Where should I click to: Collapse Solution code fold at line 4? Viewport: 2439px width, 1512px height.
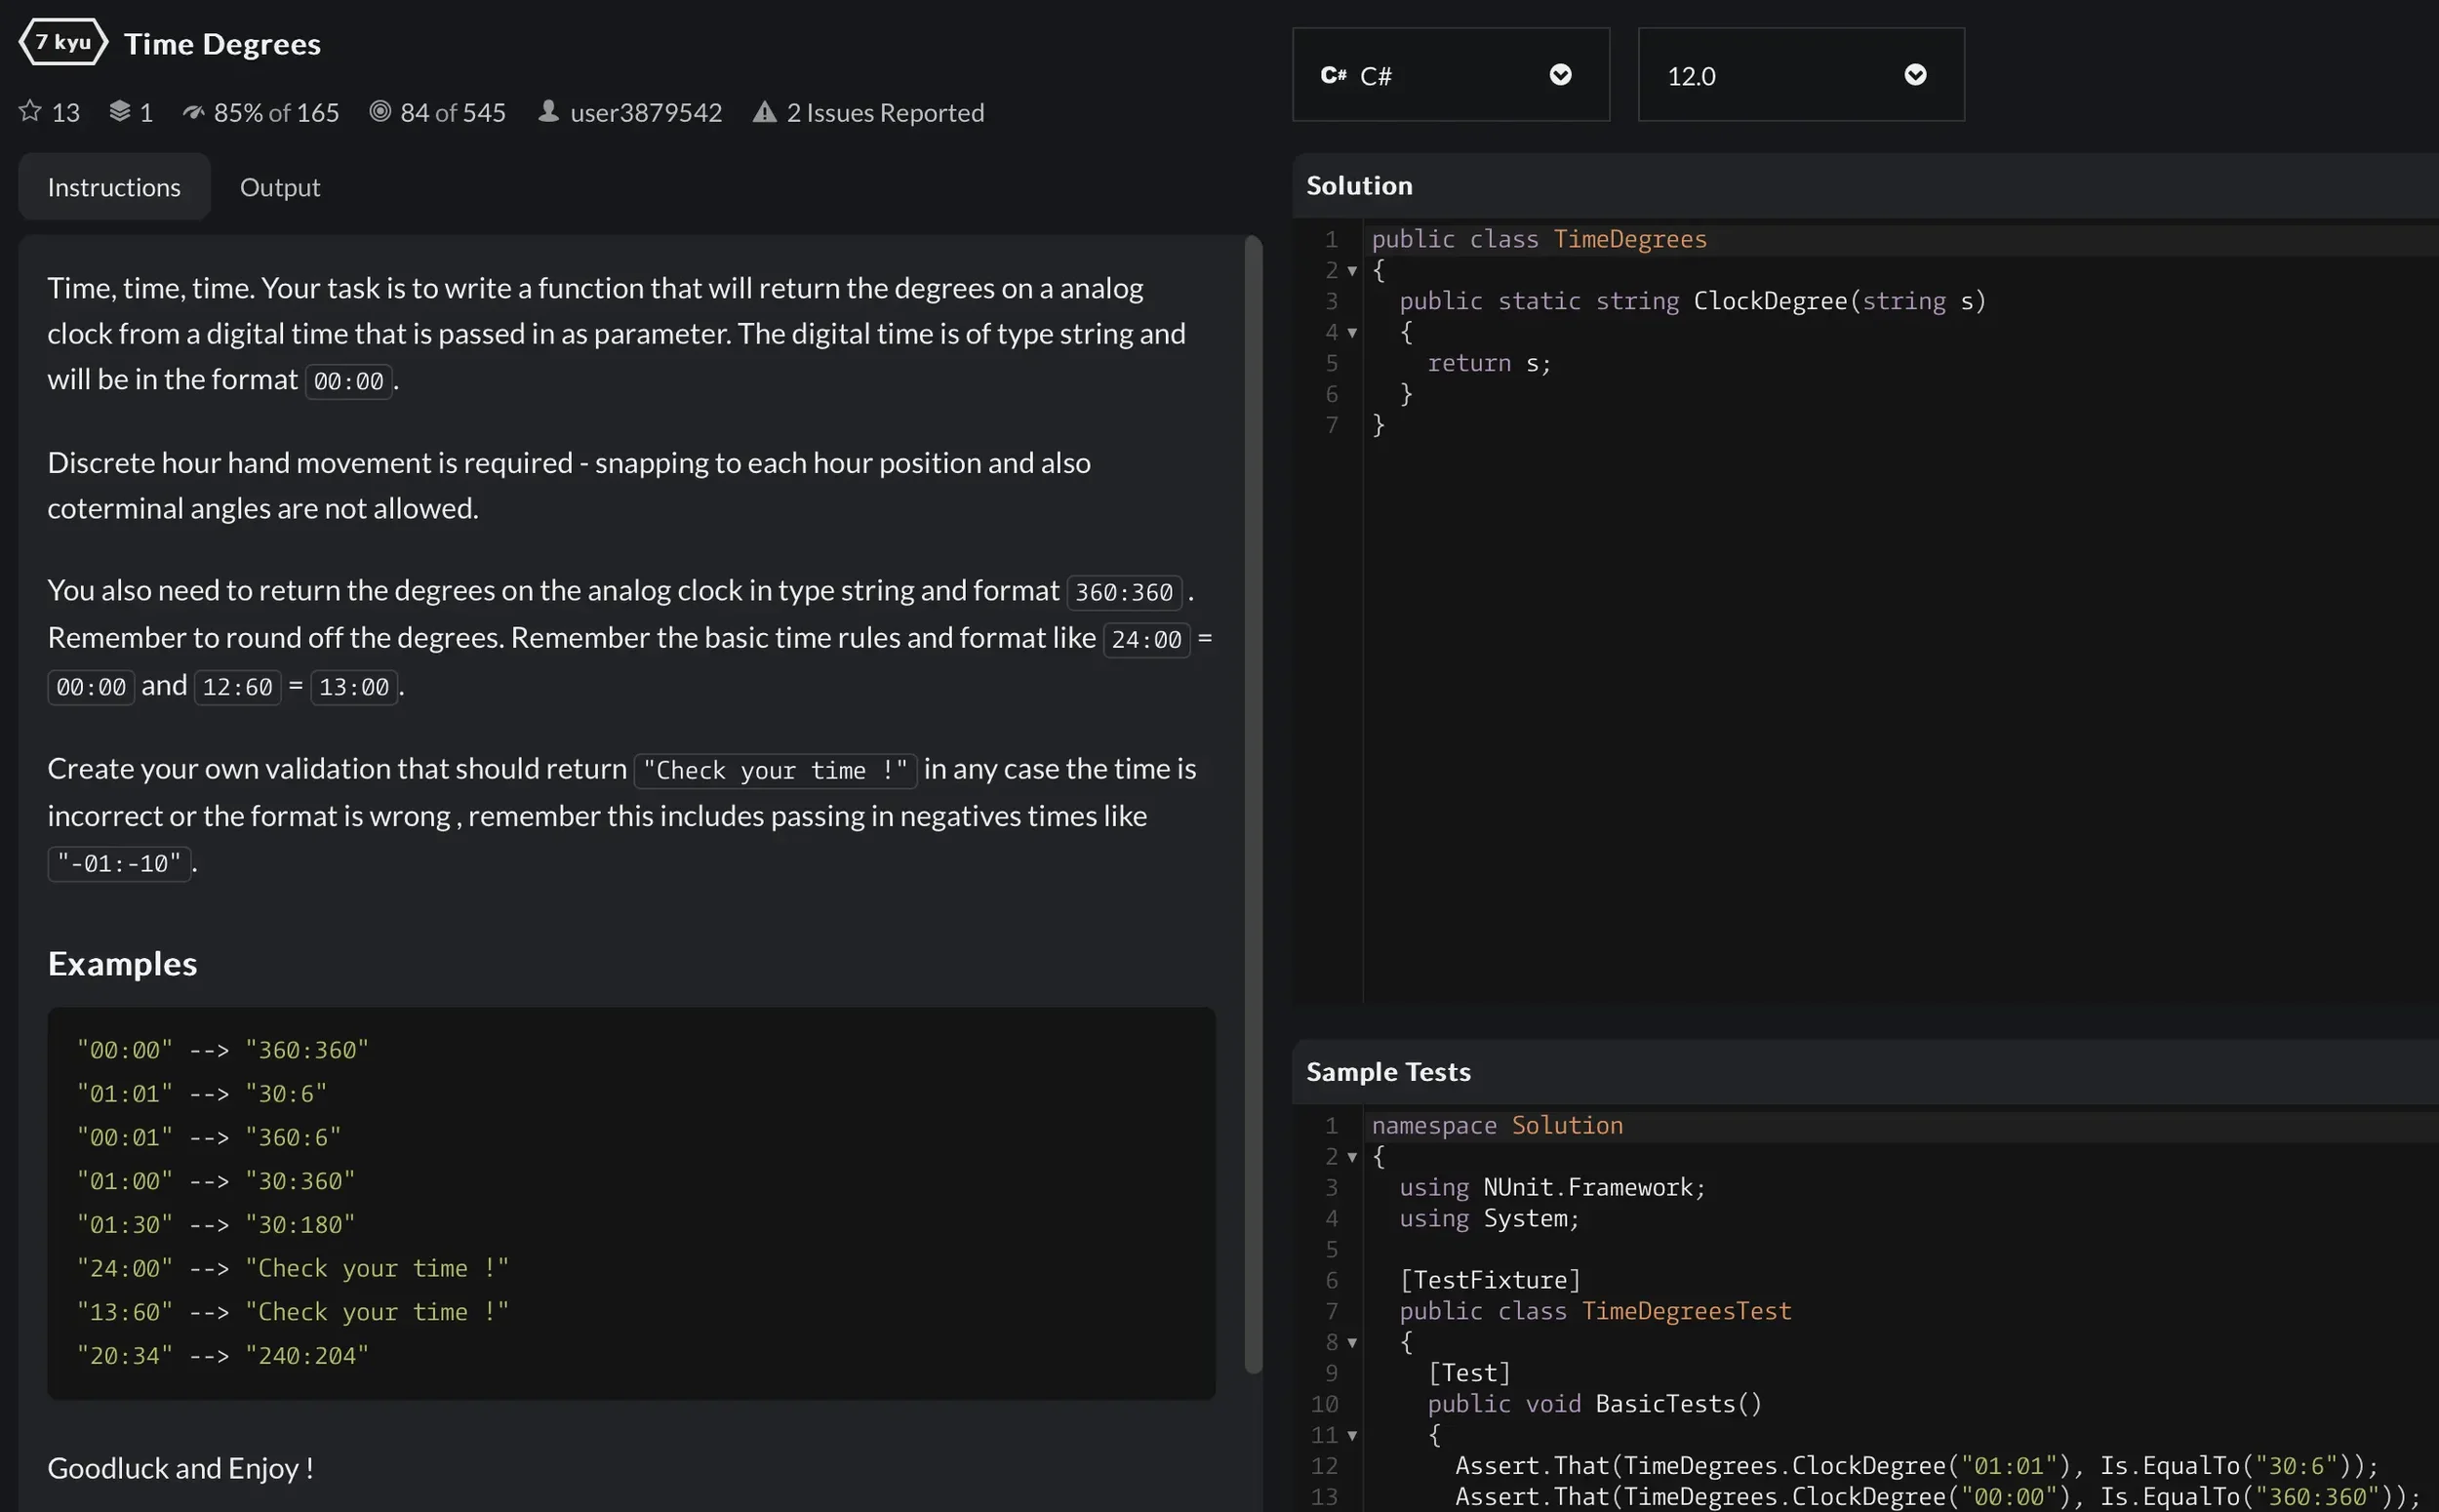pos(1352,333)
